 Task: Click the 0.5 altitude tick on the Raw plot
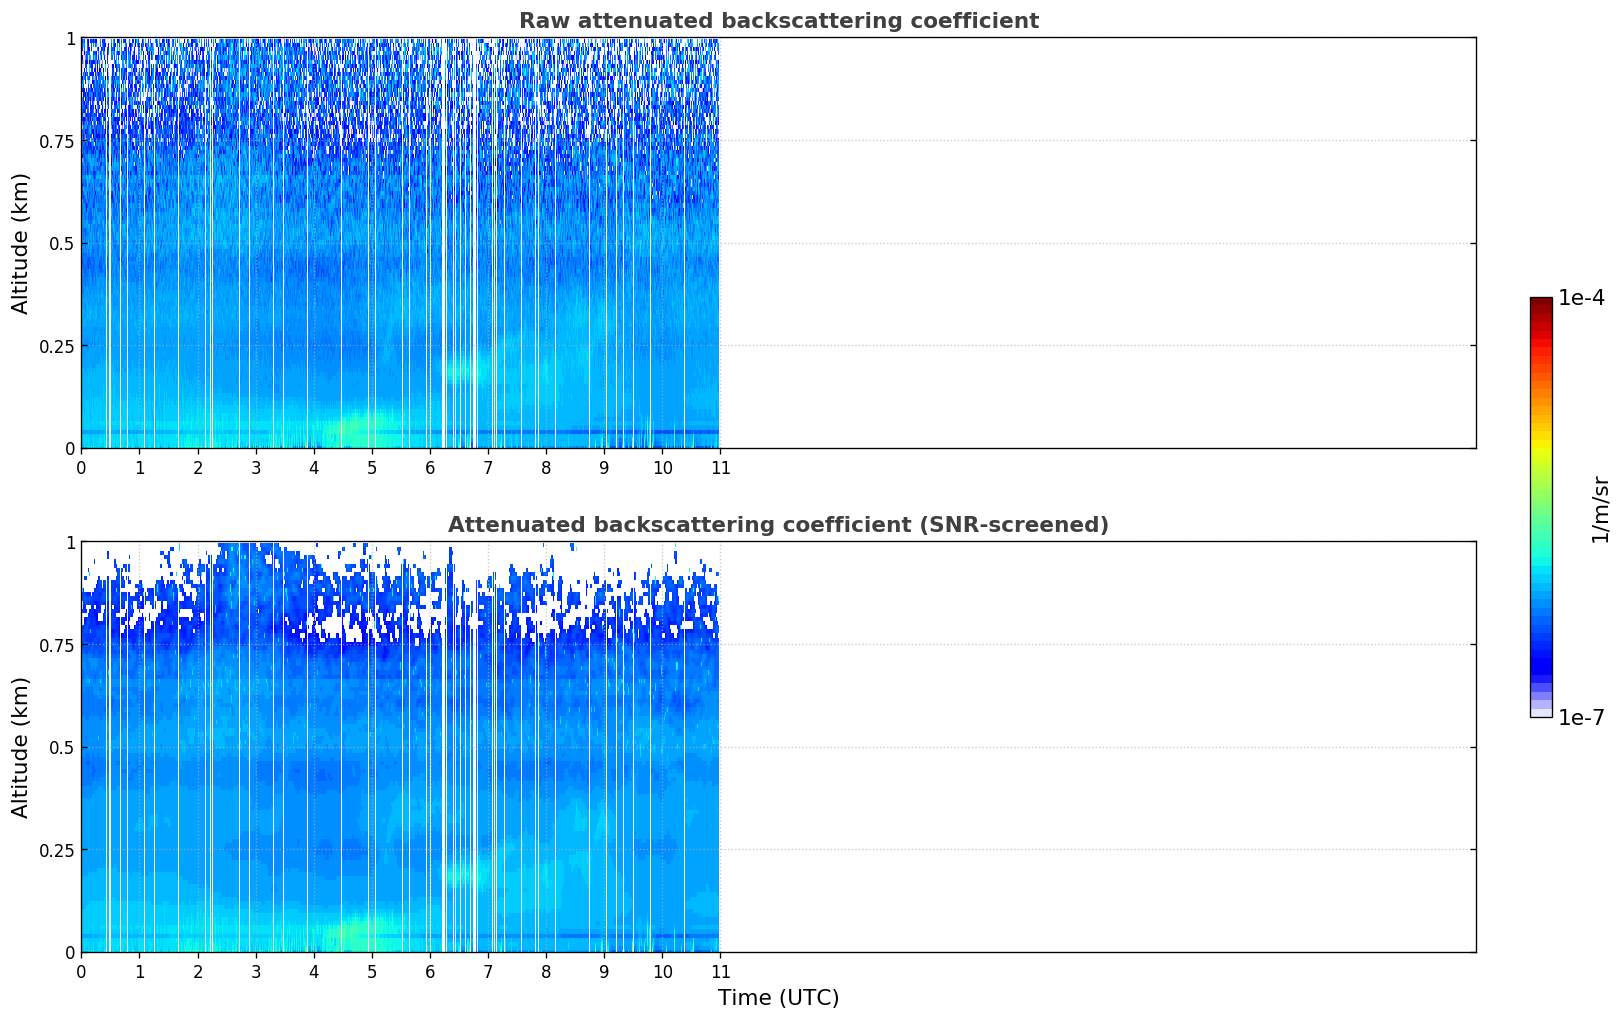coord(62,243)
